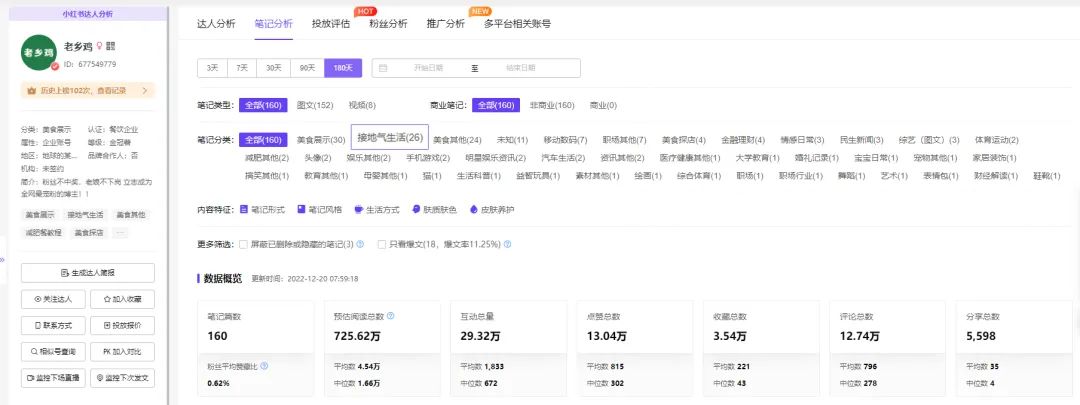
Task: Expand more tags with the ellipsis tag
Action: (x=121, y=233)
